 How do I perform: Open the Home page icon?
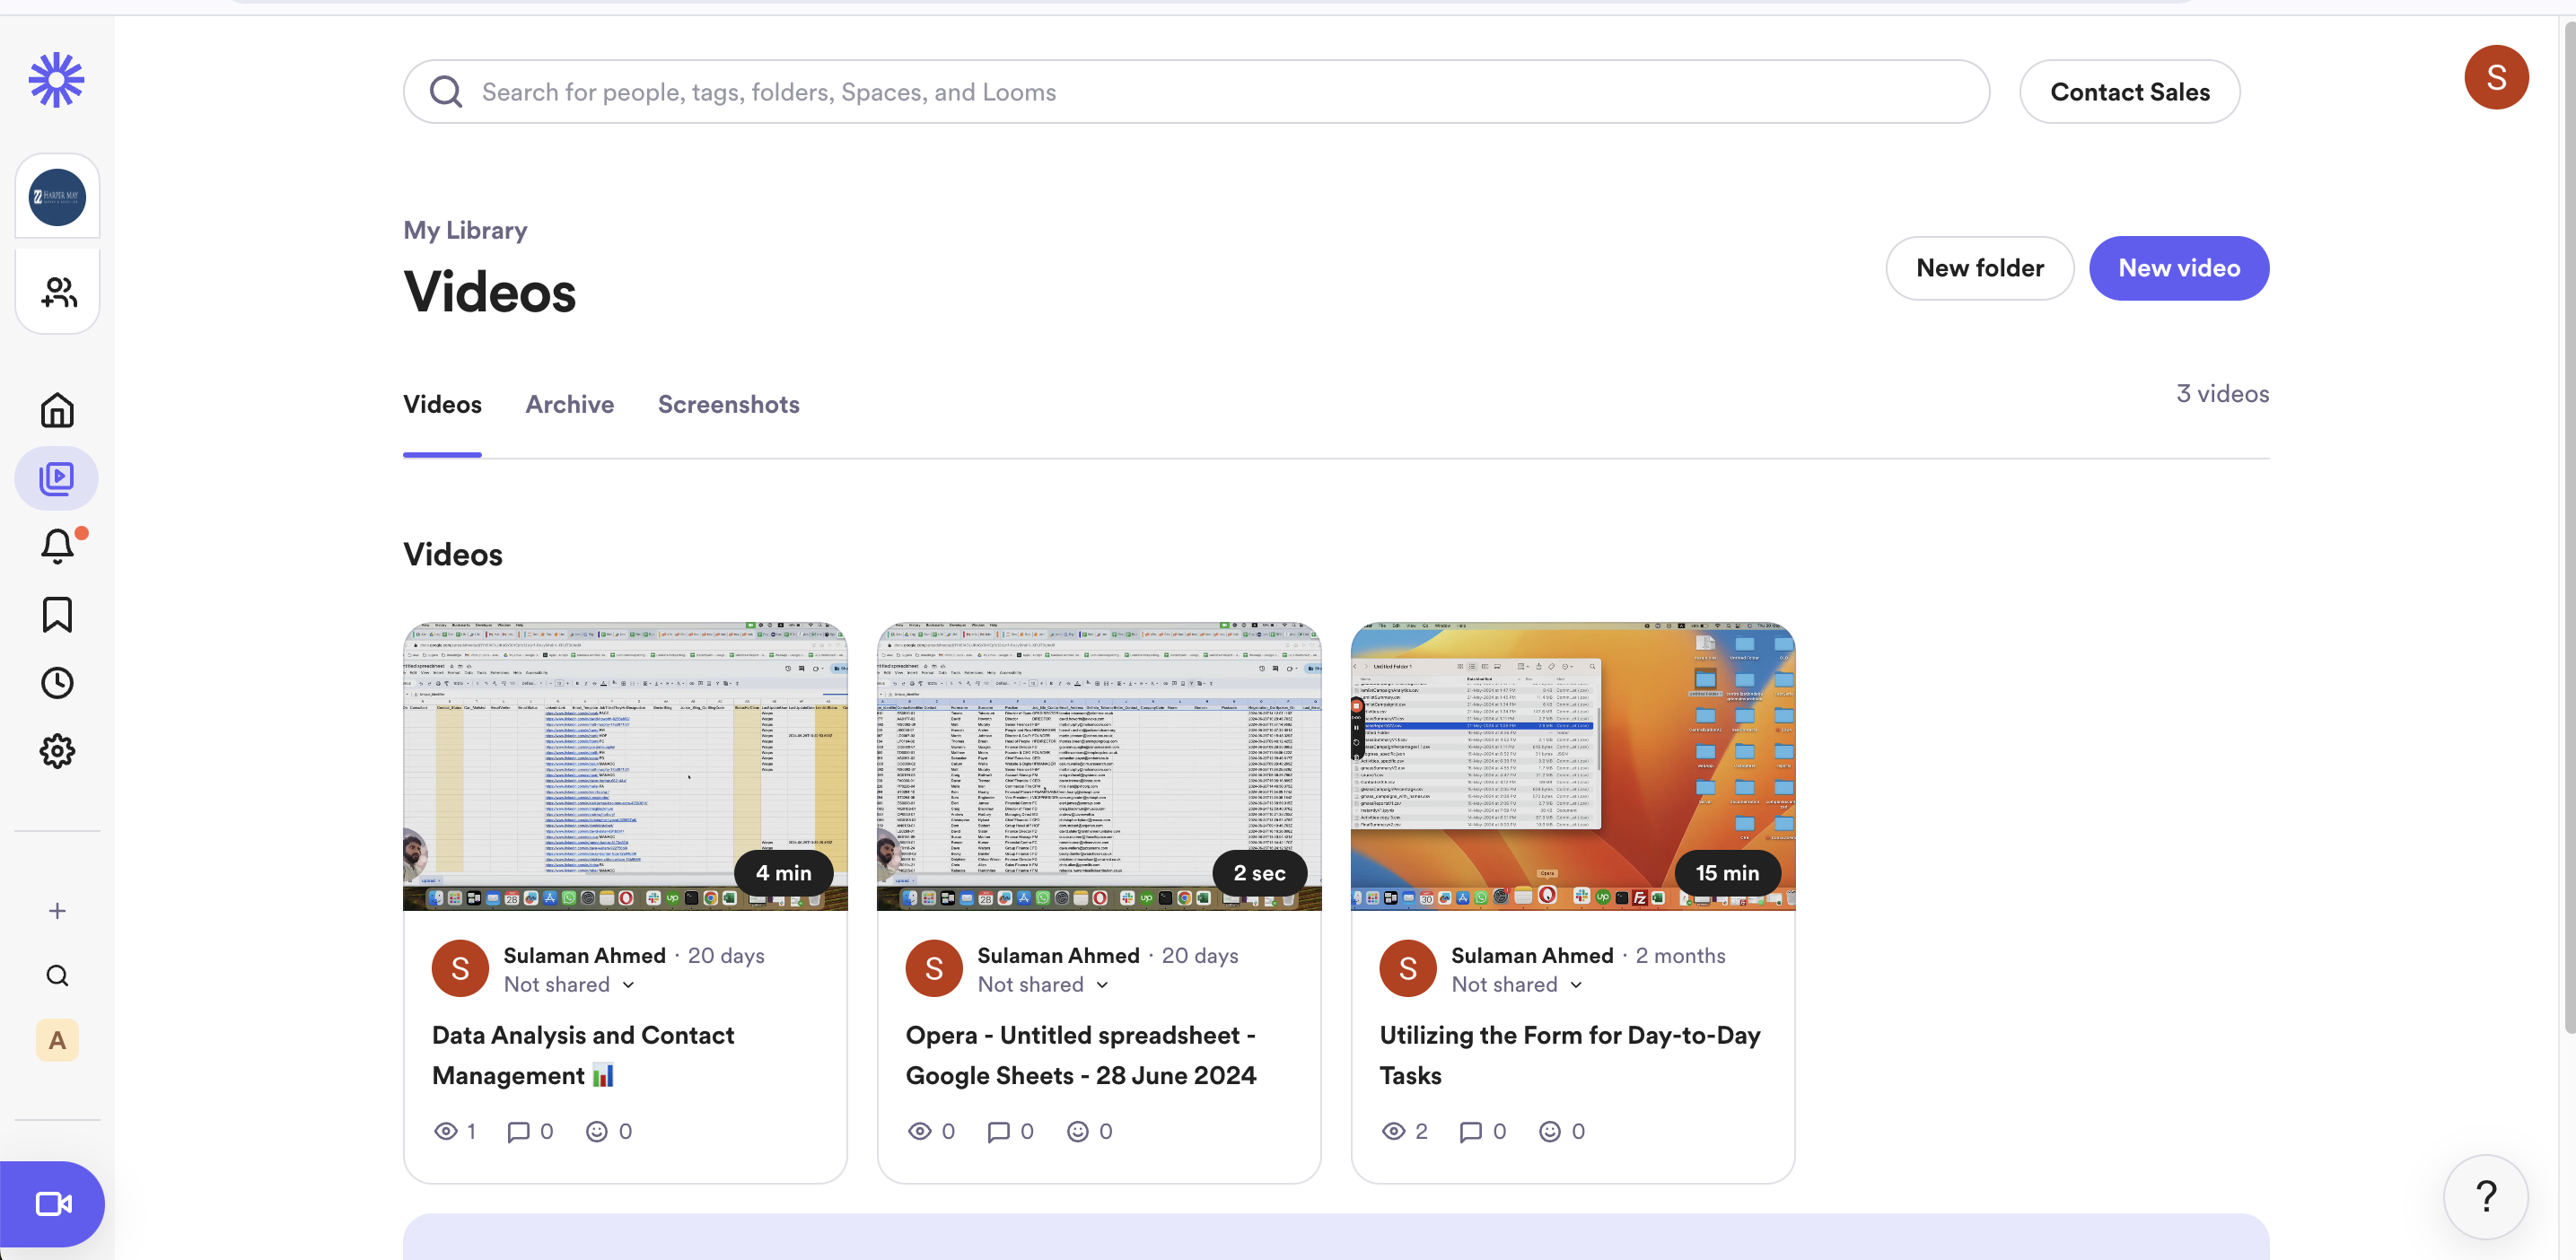(57, 410)
